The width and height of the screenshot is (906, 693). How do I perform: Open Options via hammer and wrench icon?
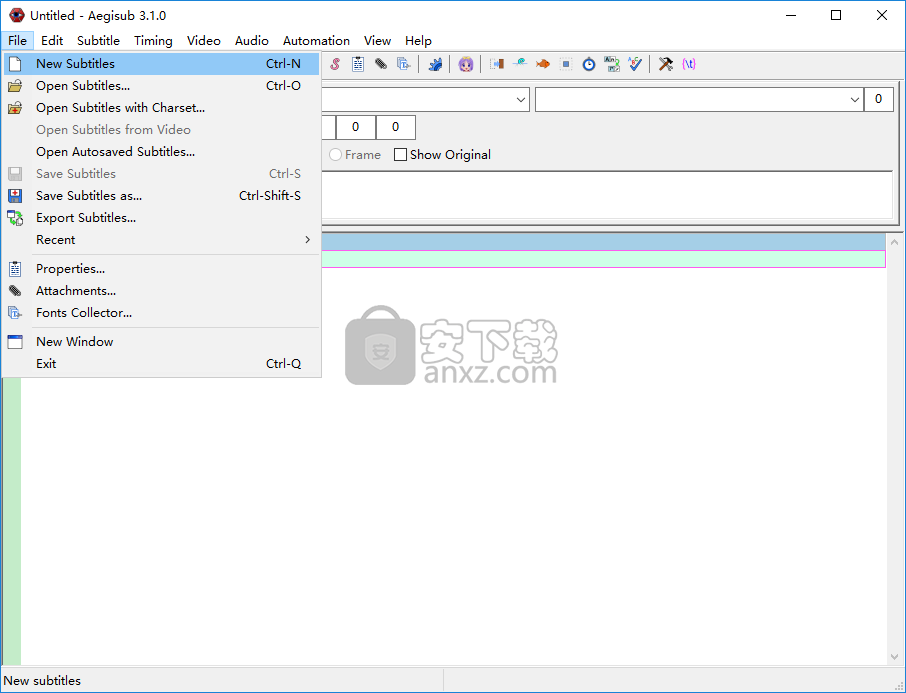[x=666, y=64]
